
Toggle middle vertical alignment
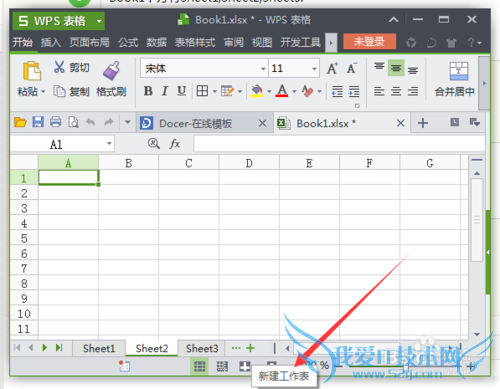pos(396,68)
